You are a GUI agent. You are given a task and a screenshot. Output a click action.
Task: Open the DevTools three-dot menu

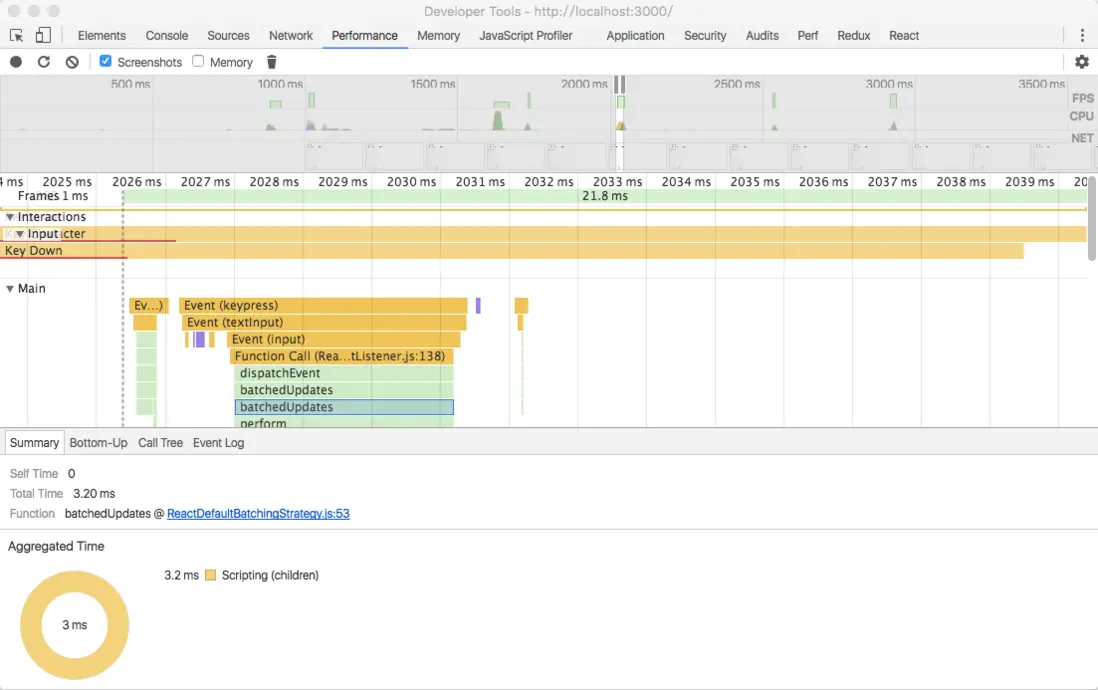coord(1081,35)
